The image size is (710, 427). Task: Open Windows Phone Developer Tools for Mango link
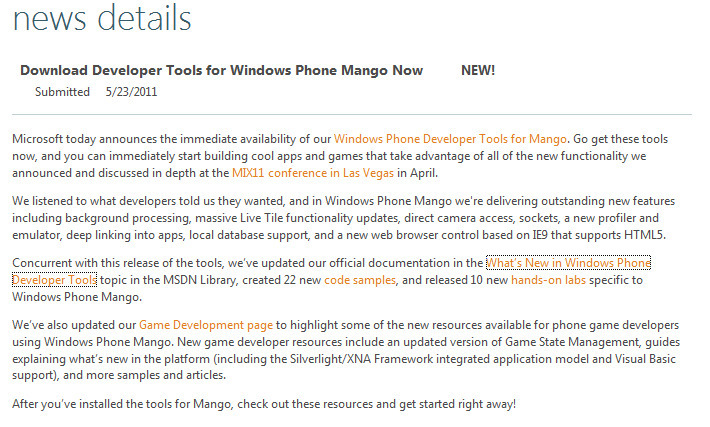(x=450, y=139)
